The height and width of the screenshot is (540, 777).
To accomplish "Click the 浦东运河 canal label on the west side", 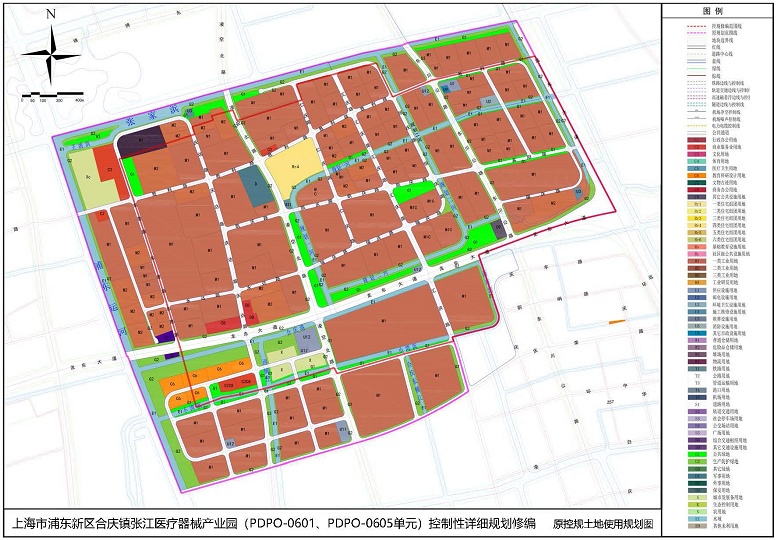I will pyautogui.click(x=109, y=296).
